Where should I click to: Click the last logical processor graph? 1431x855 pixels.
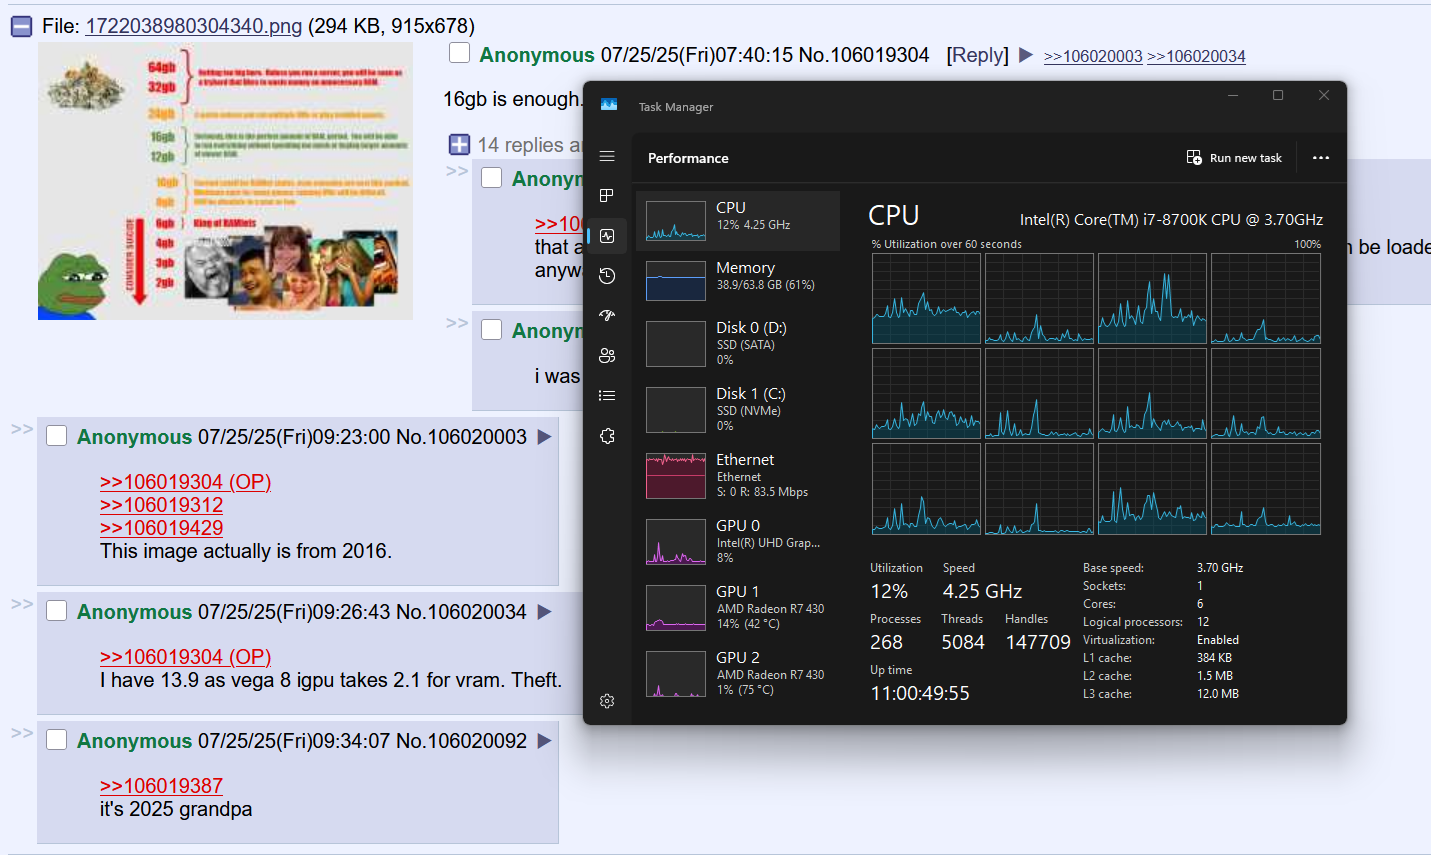1266,489
